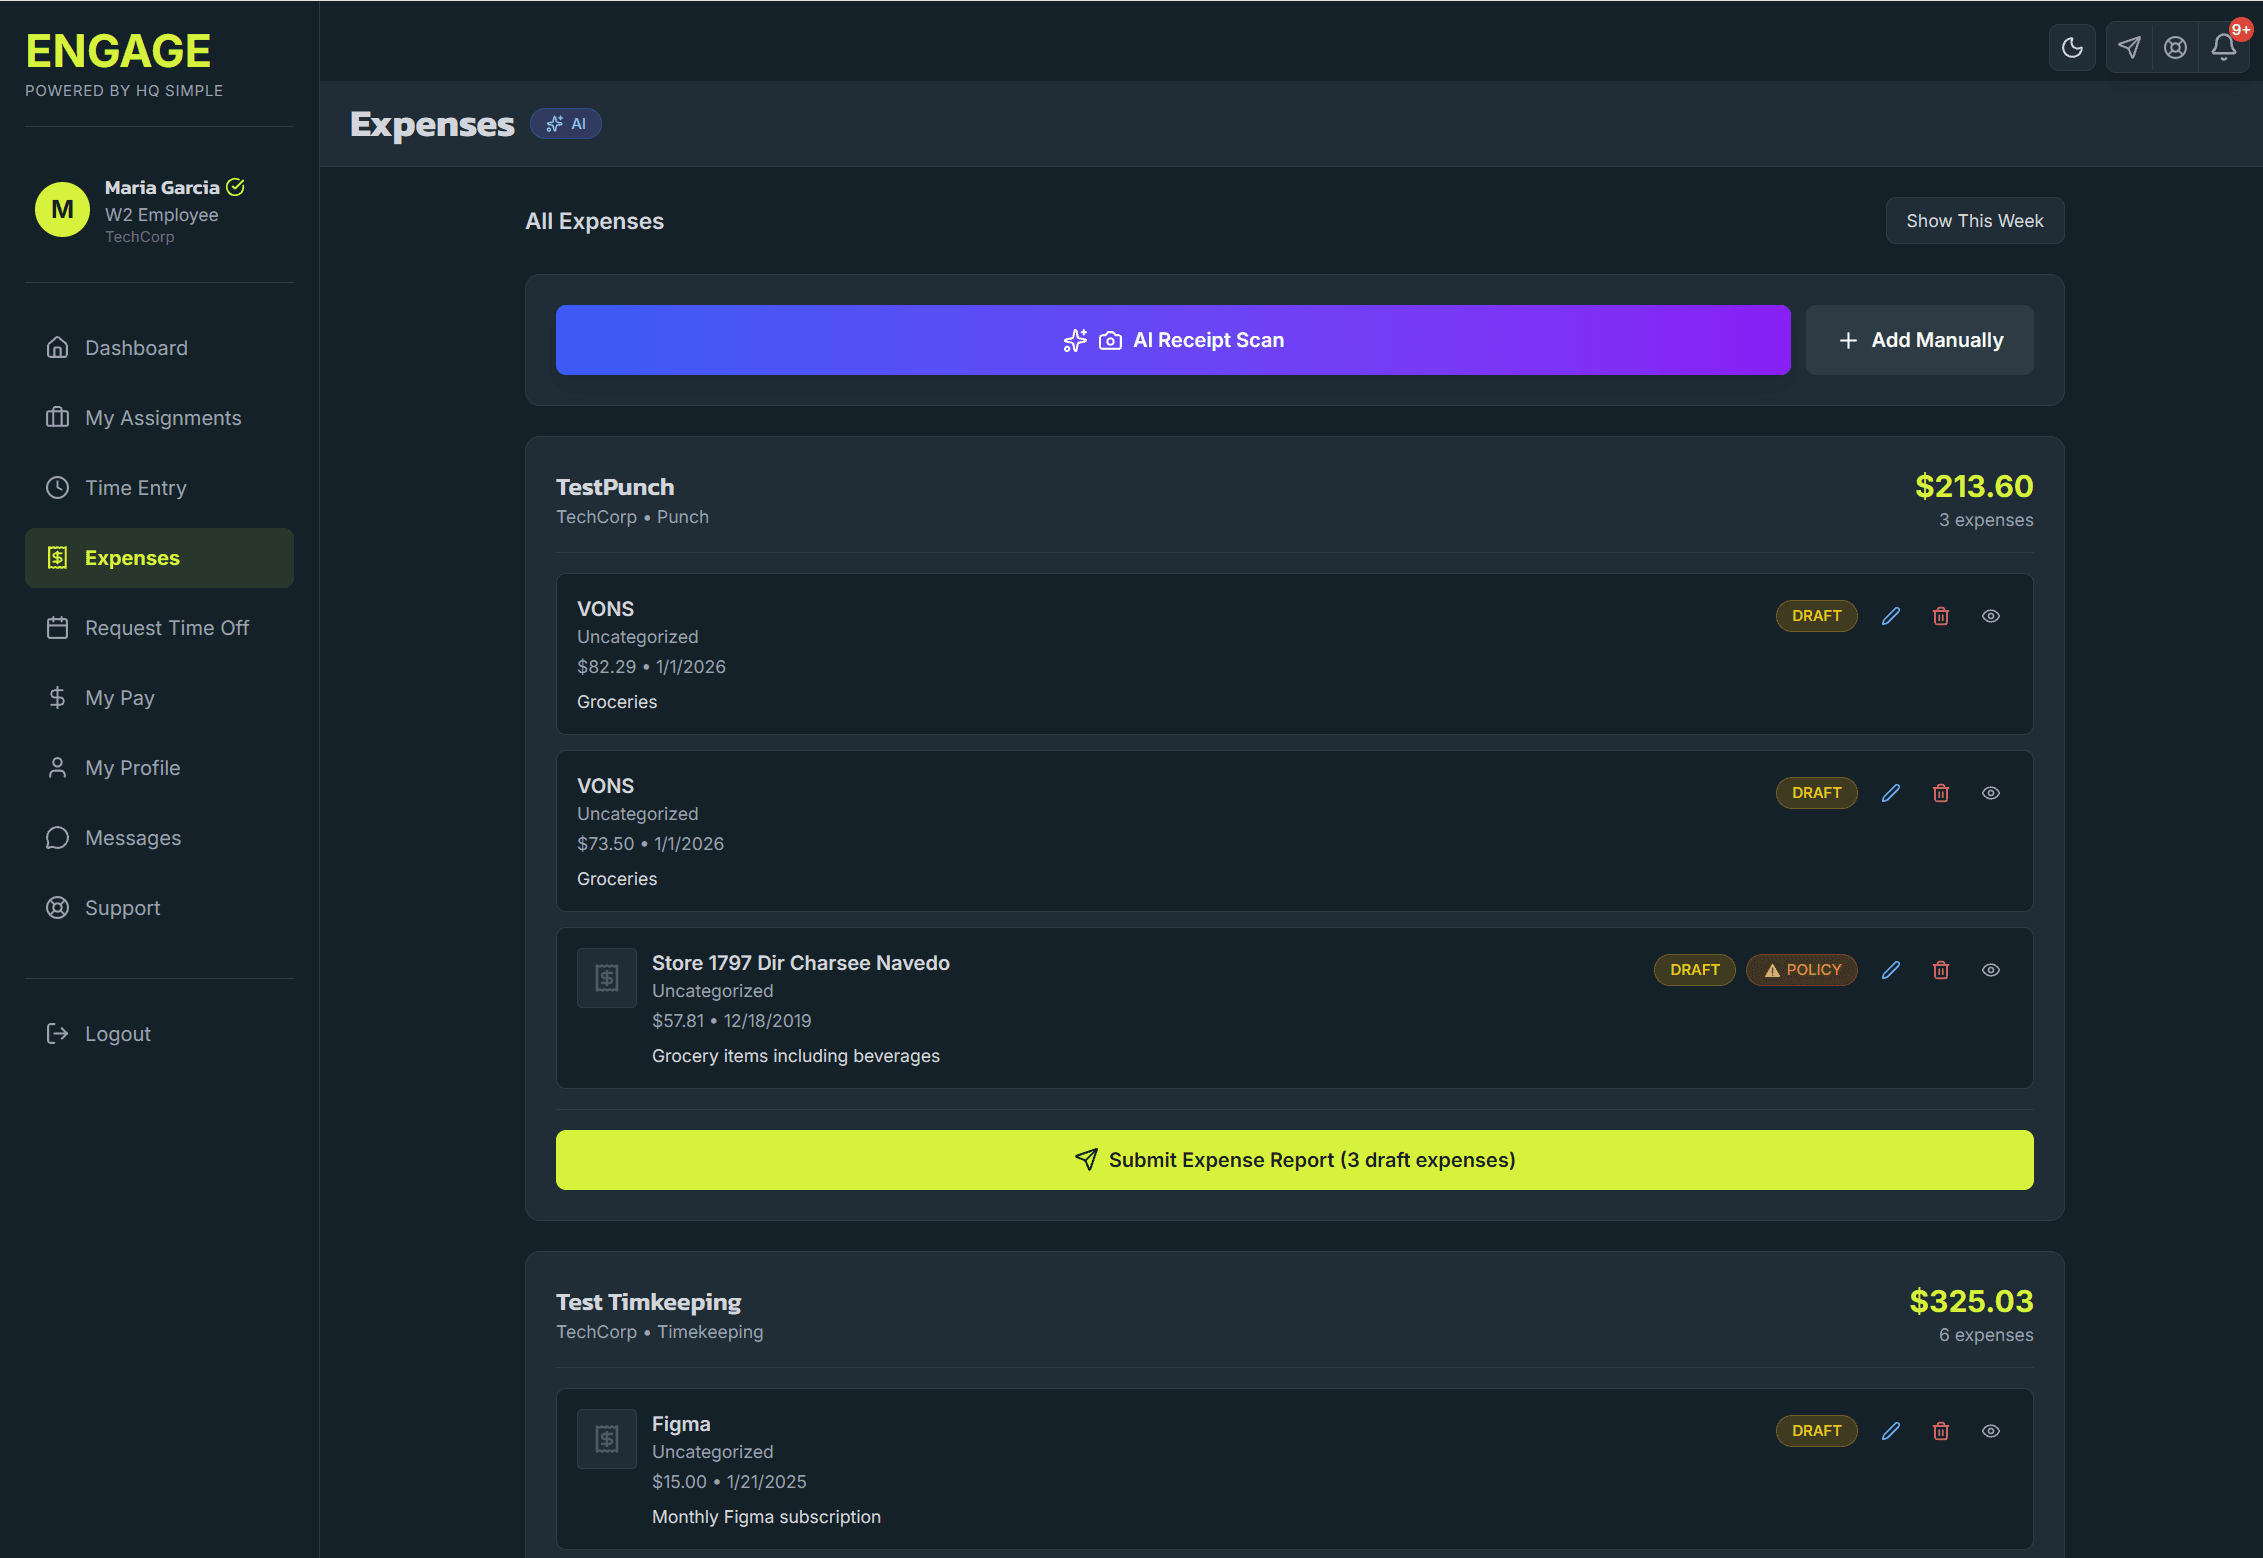Screen dimensions: 2263x1558
Task: Edit the Figma expense
Action: tap(1890, 1431)
